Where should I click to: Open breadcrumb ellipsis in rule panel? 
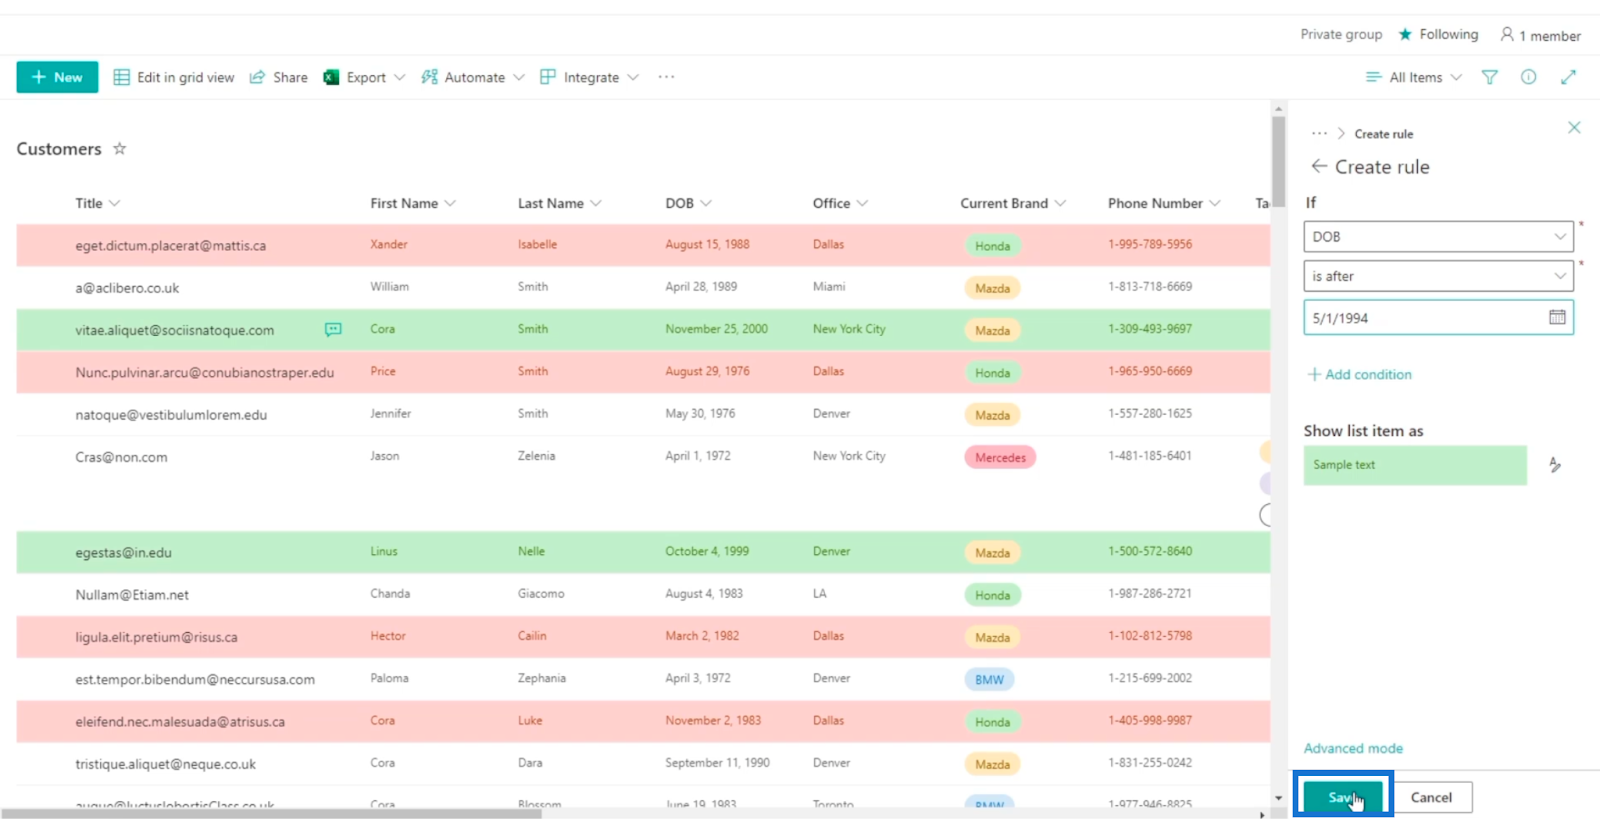click(1319, 133)
